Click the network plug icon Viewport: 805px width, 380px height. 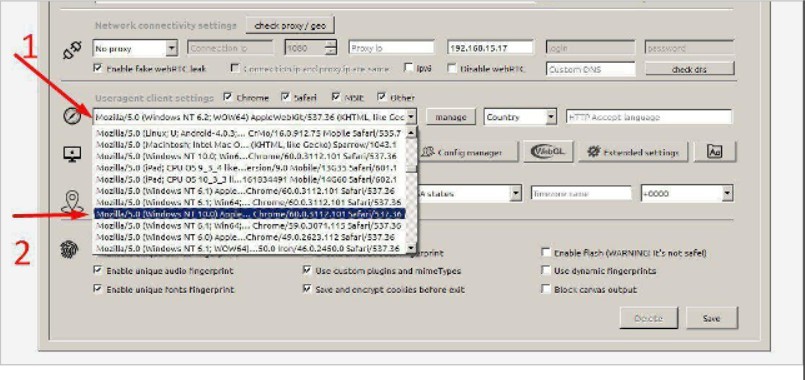pyautogui.click(x=71, y=50)
